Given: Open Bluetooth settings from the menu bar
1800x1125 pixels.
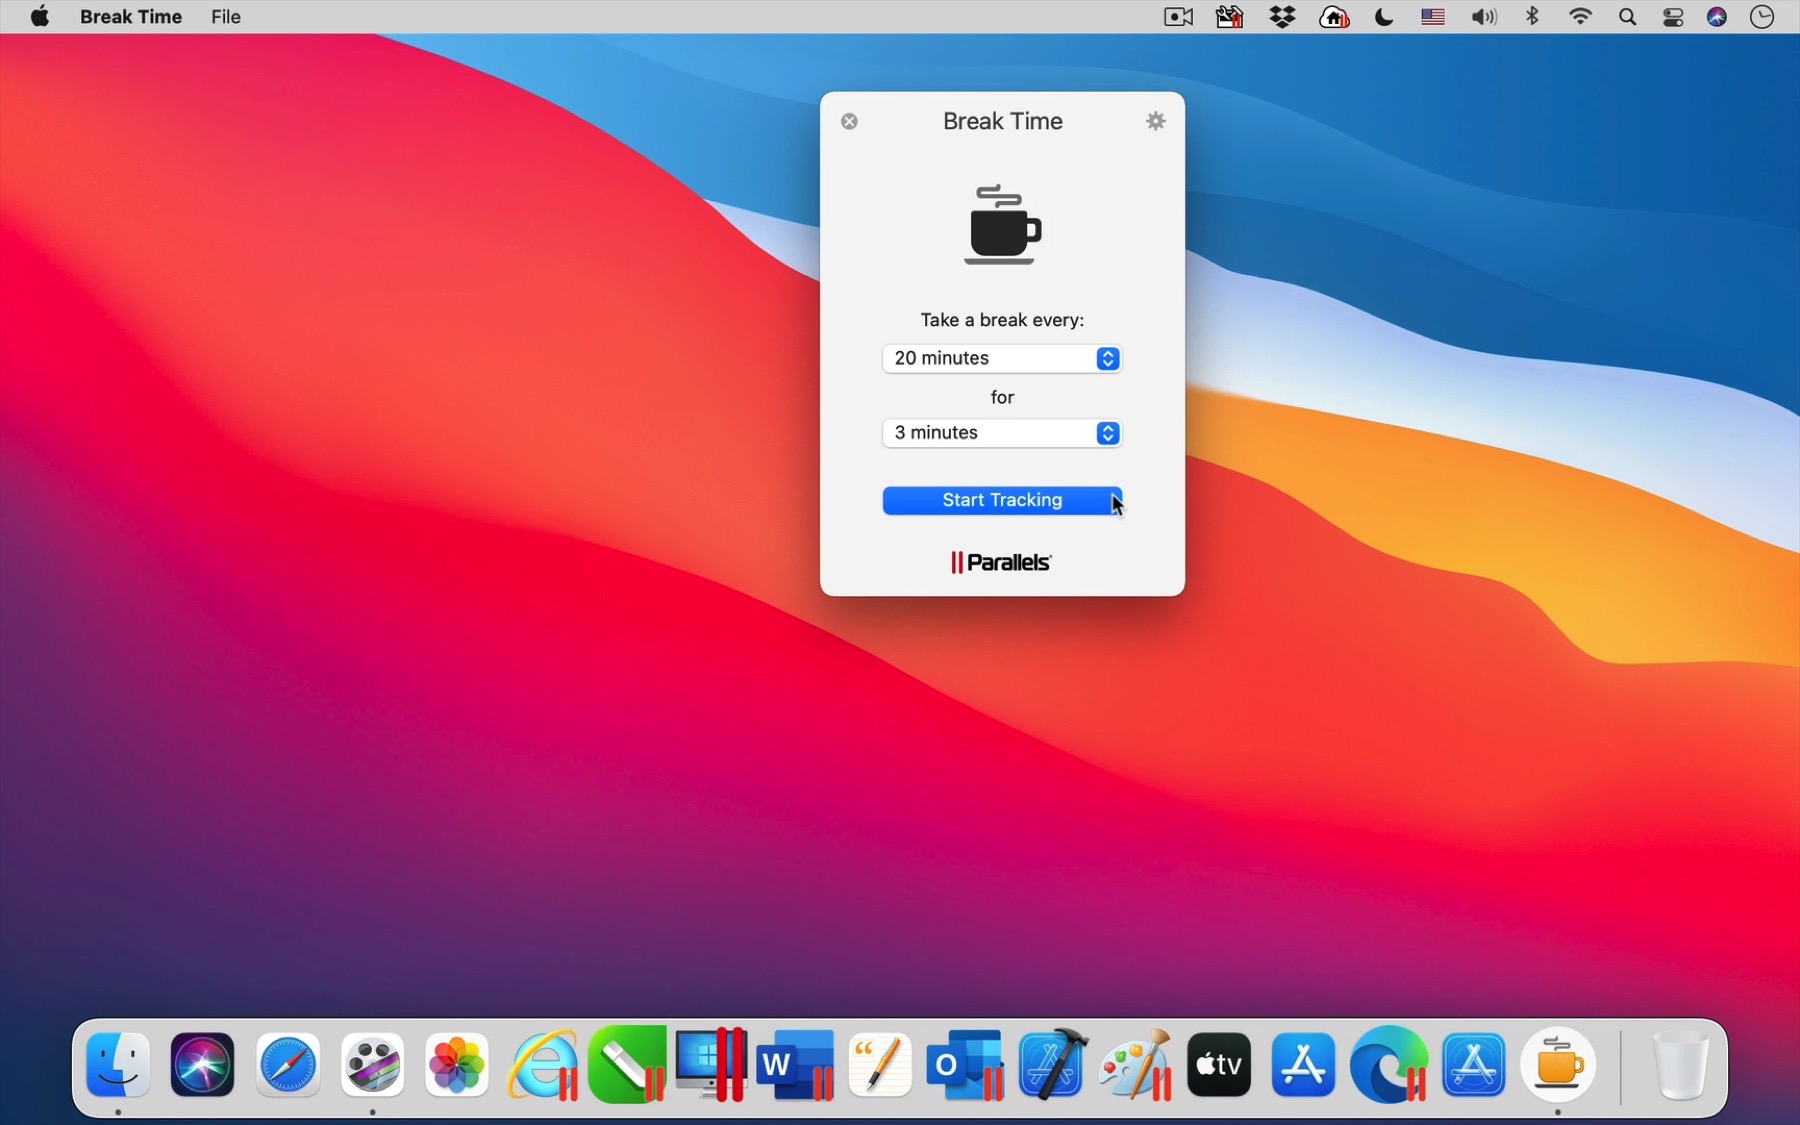Looking at the screenshot, I should (x=1532, y=17).
